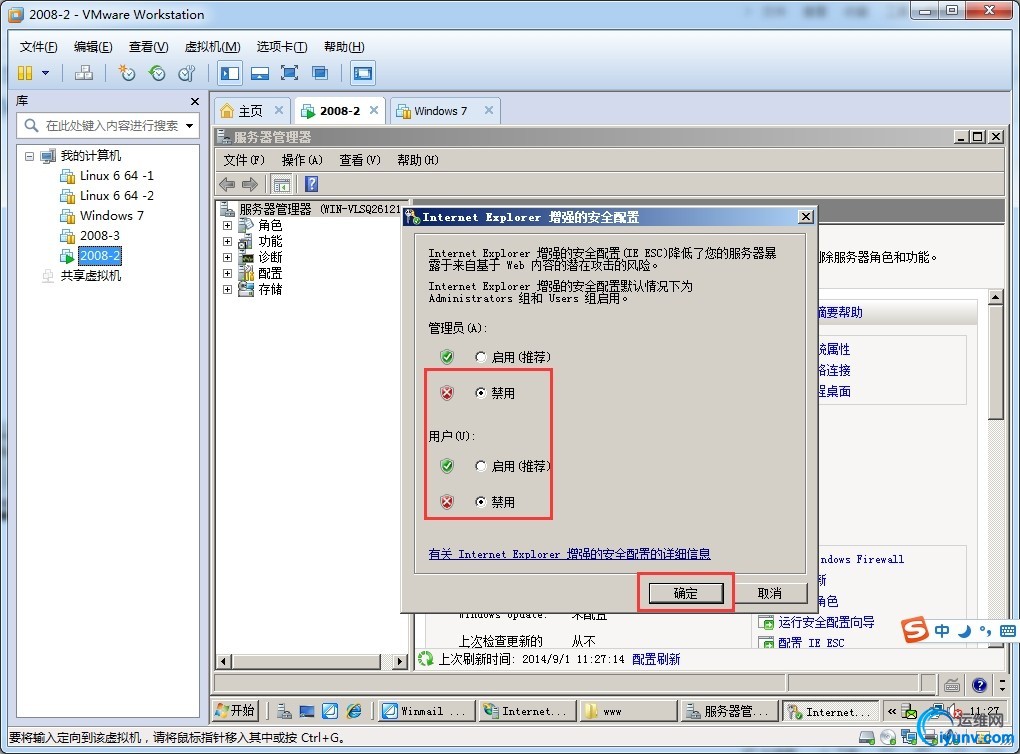
Task: Open the dropdown arrow beside the pause icon
Action: tap(46, 73)
